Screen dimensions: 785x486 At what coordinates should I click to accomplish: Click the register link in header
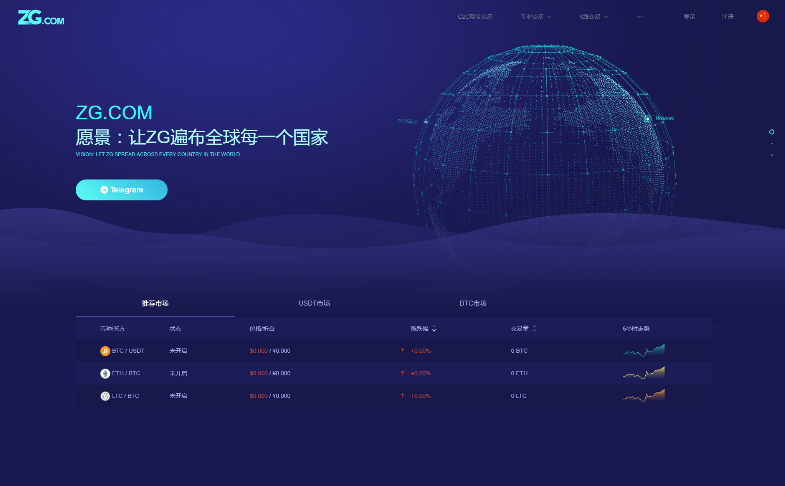coord(727,17)
